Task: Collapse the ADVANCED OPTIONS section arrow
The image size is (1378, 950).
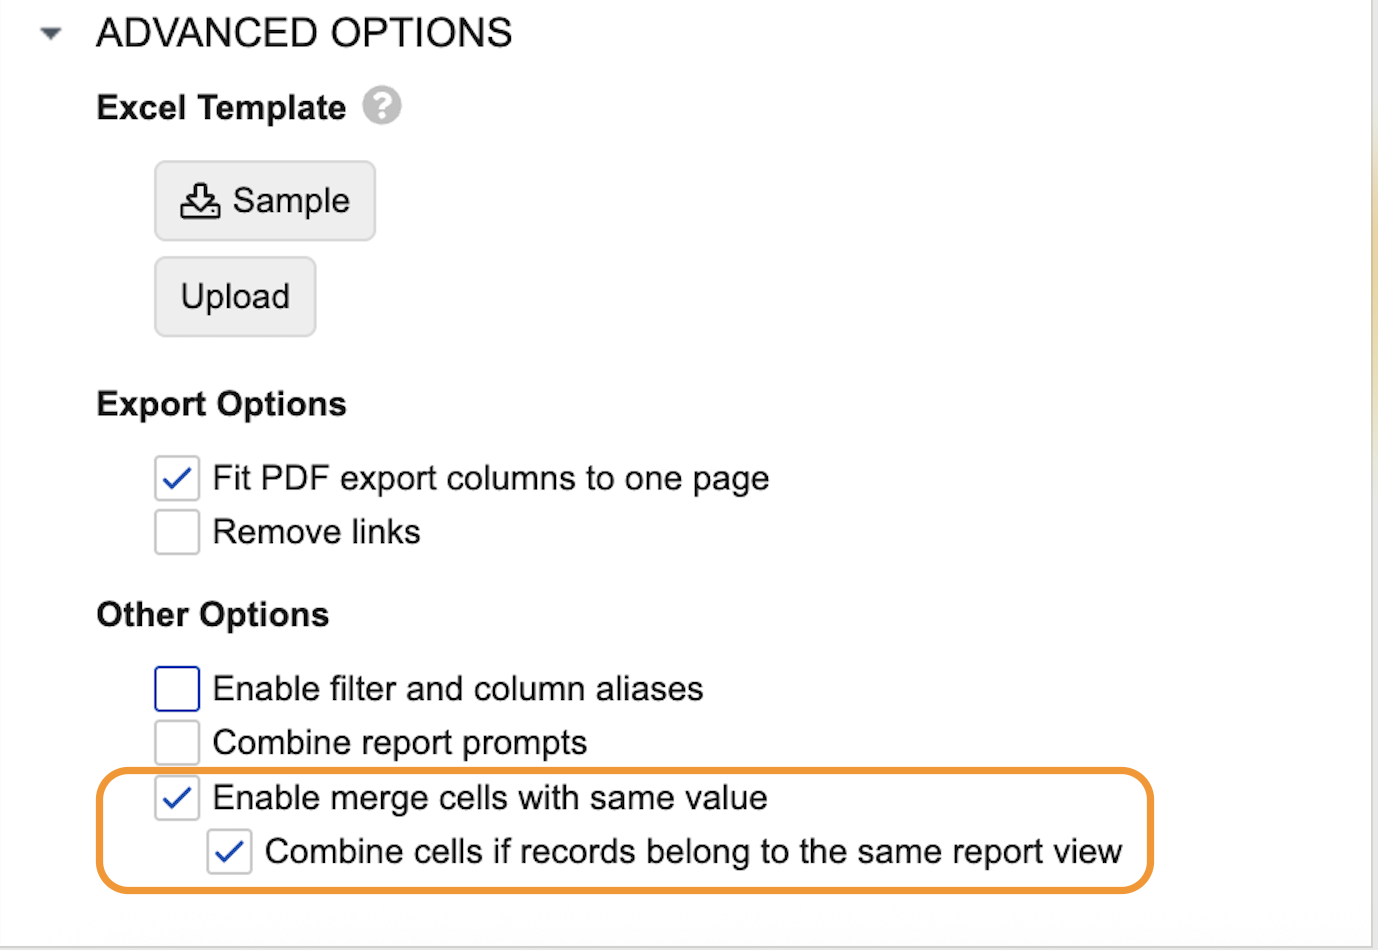Action: (51, 34)
